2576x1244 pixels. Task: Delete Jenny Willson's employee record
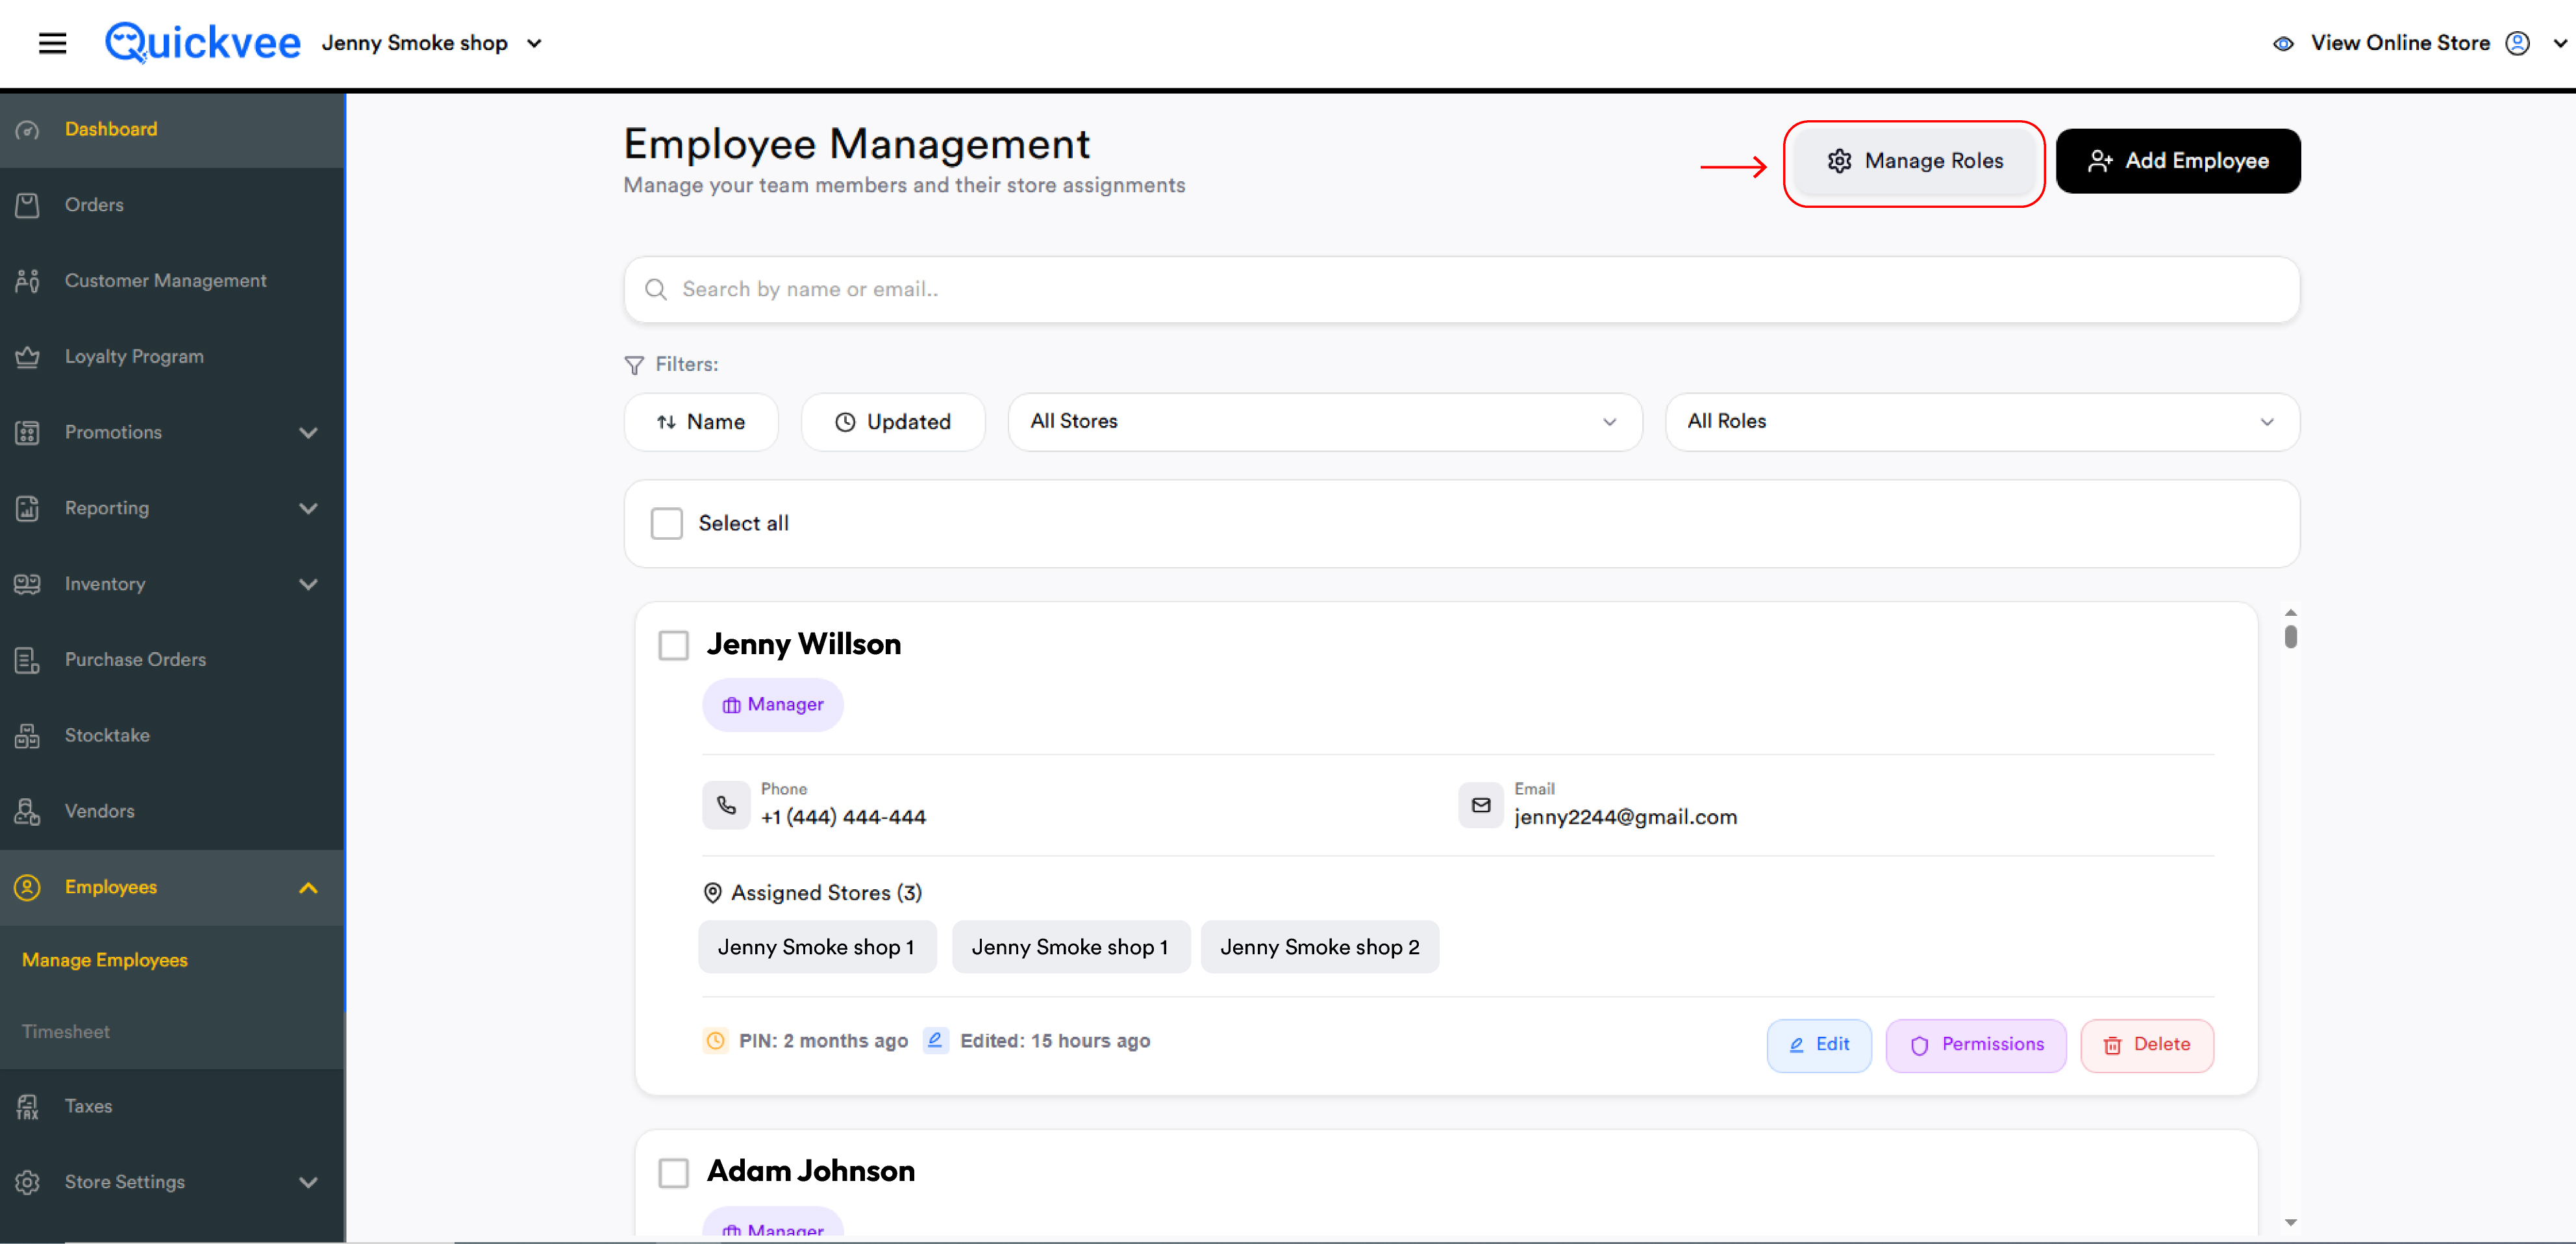click(2147, 1045)
